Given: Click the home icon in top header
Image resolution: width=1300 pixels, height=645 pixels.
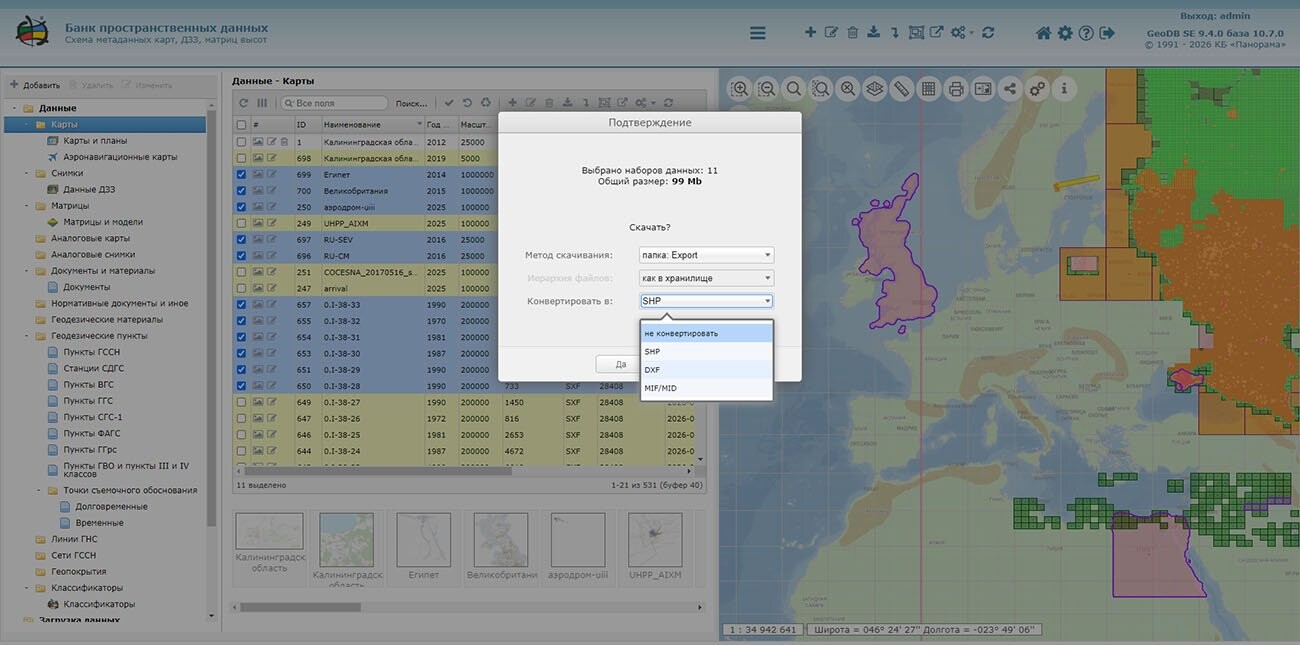Looking at the screenshot, I should pos(1043,33).
